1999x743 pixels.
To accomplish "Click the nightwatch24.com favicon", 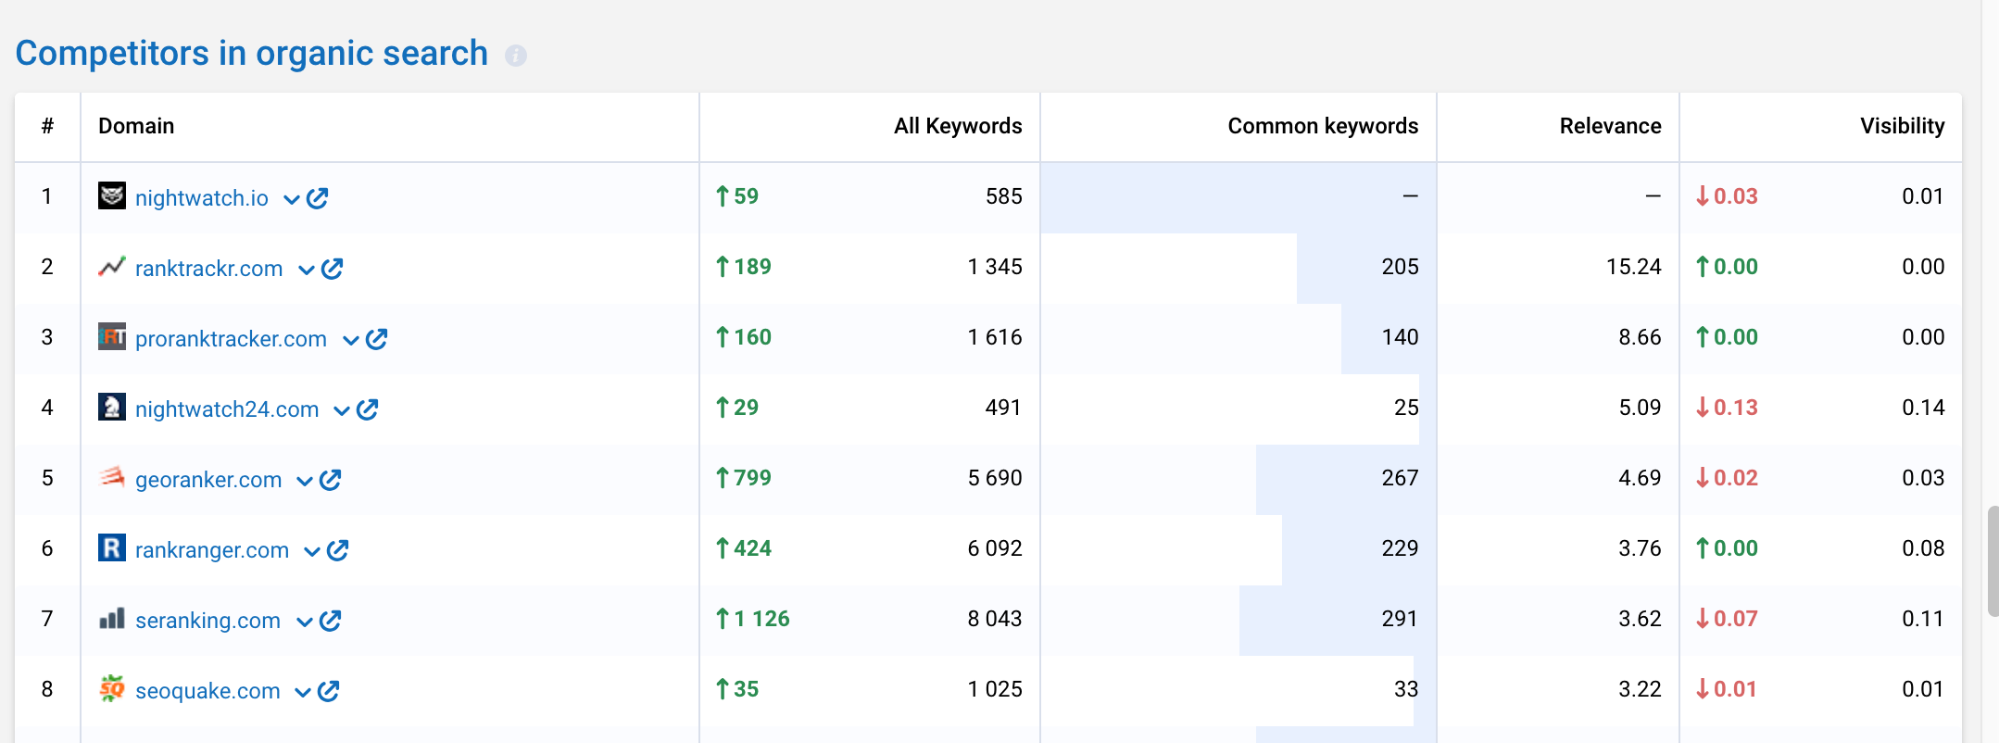I will pos(112,407).
